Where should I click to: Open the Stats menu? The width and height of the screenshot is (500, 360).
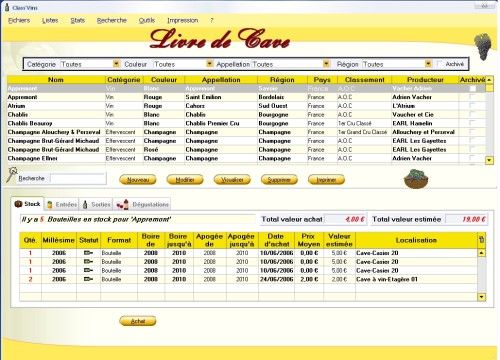click(x=77, y=20)
